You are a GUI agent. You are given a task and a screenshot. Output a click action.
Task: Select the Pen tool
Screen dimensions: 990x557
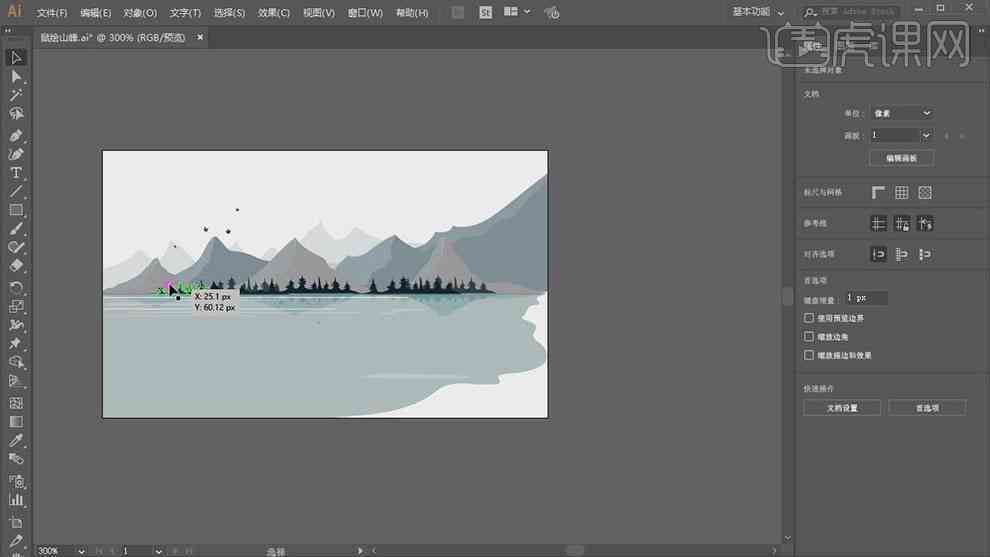pyautogui.click(x=16, y=136)
